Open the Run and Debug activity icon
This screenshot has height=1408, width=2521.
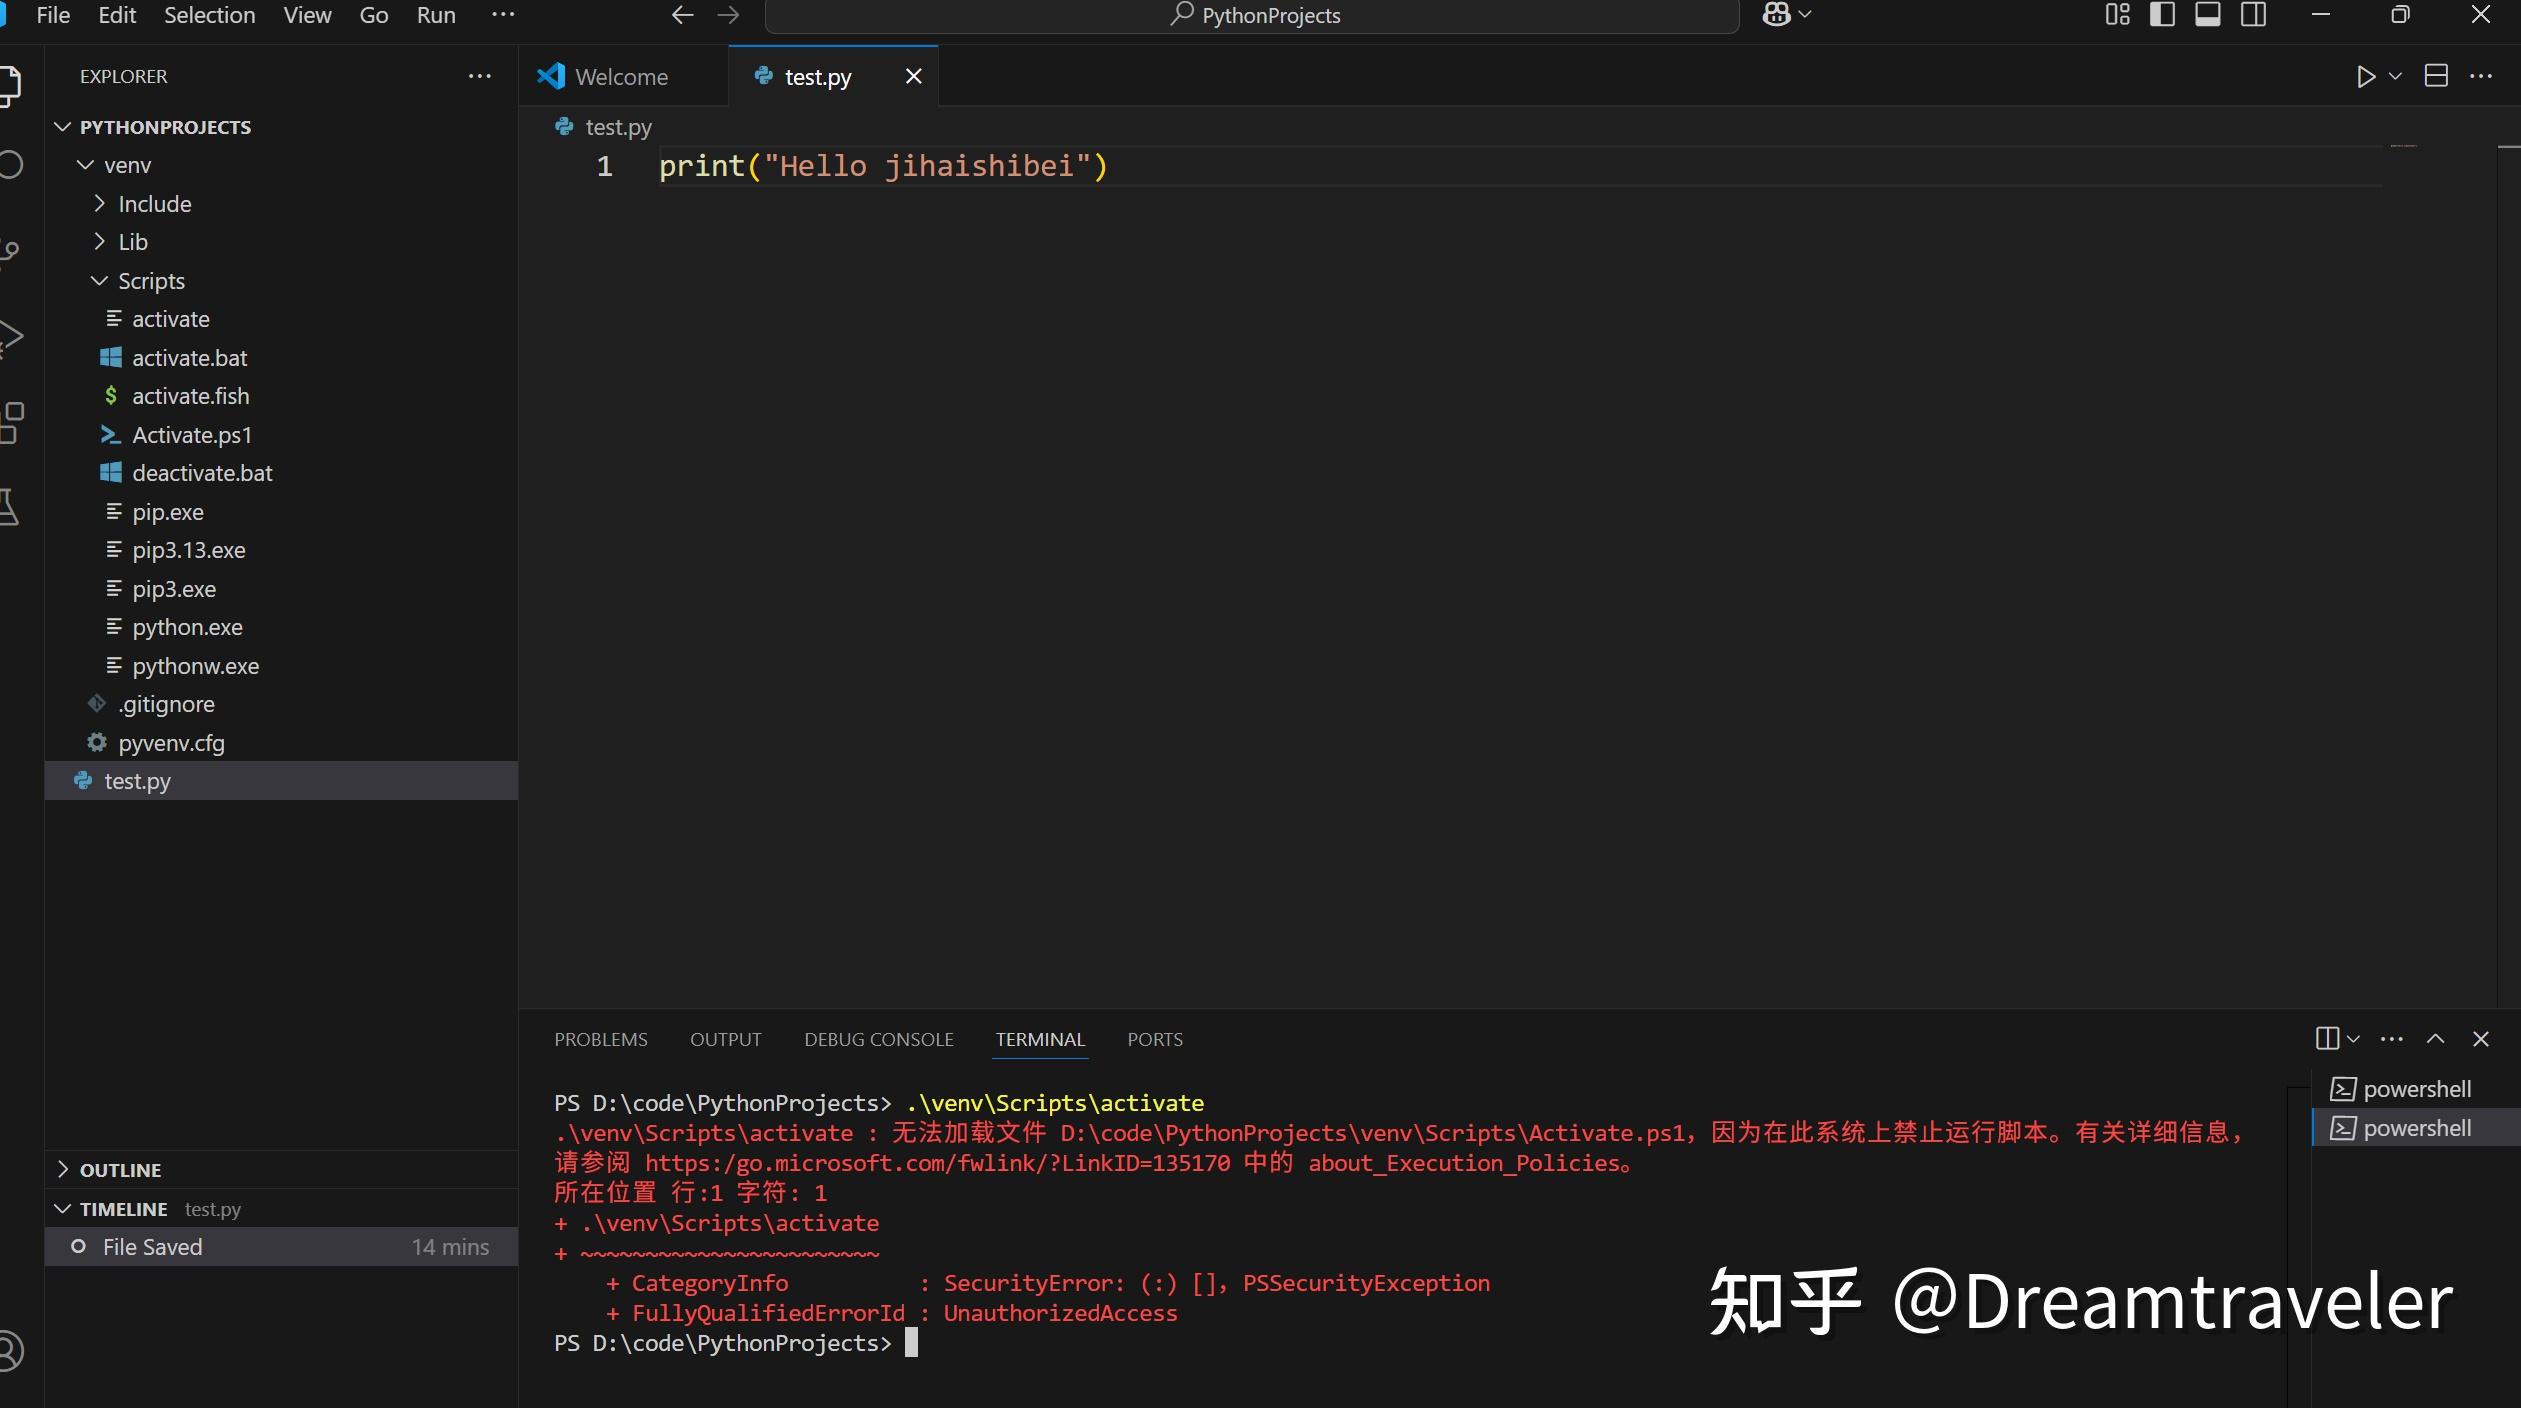coord(10,338)
